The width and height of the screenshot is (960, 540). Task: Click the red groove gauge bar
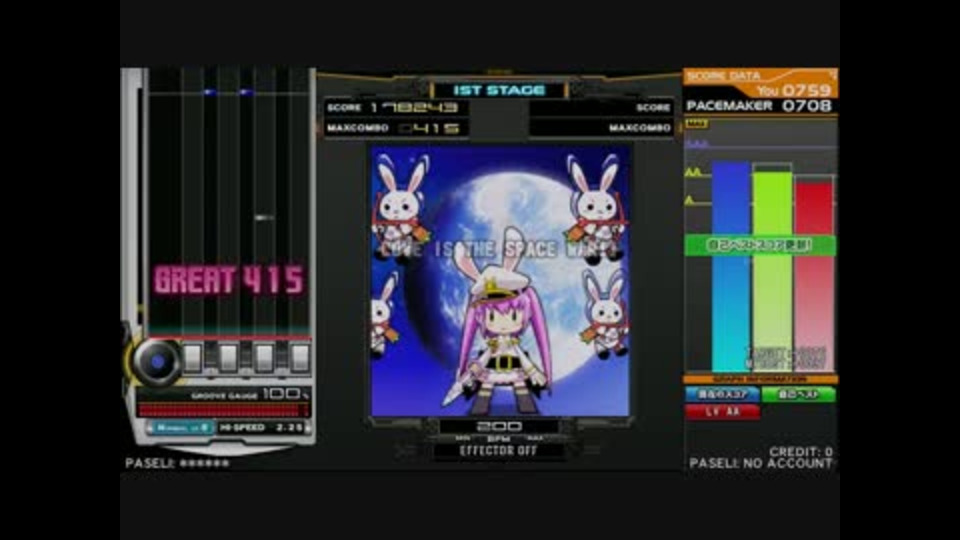click(223, 410)
